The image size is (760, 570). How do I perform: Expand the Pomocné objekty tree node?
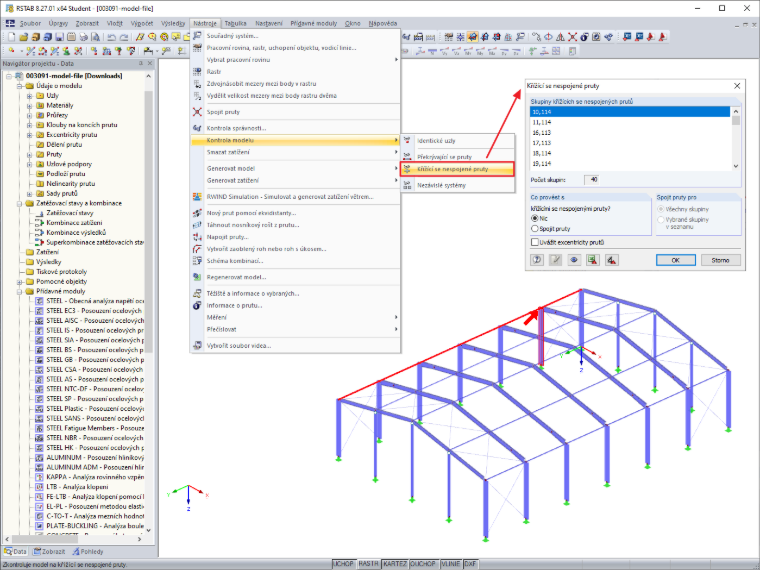(x=19, y=282)
